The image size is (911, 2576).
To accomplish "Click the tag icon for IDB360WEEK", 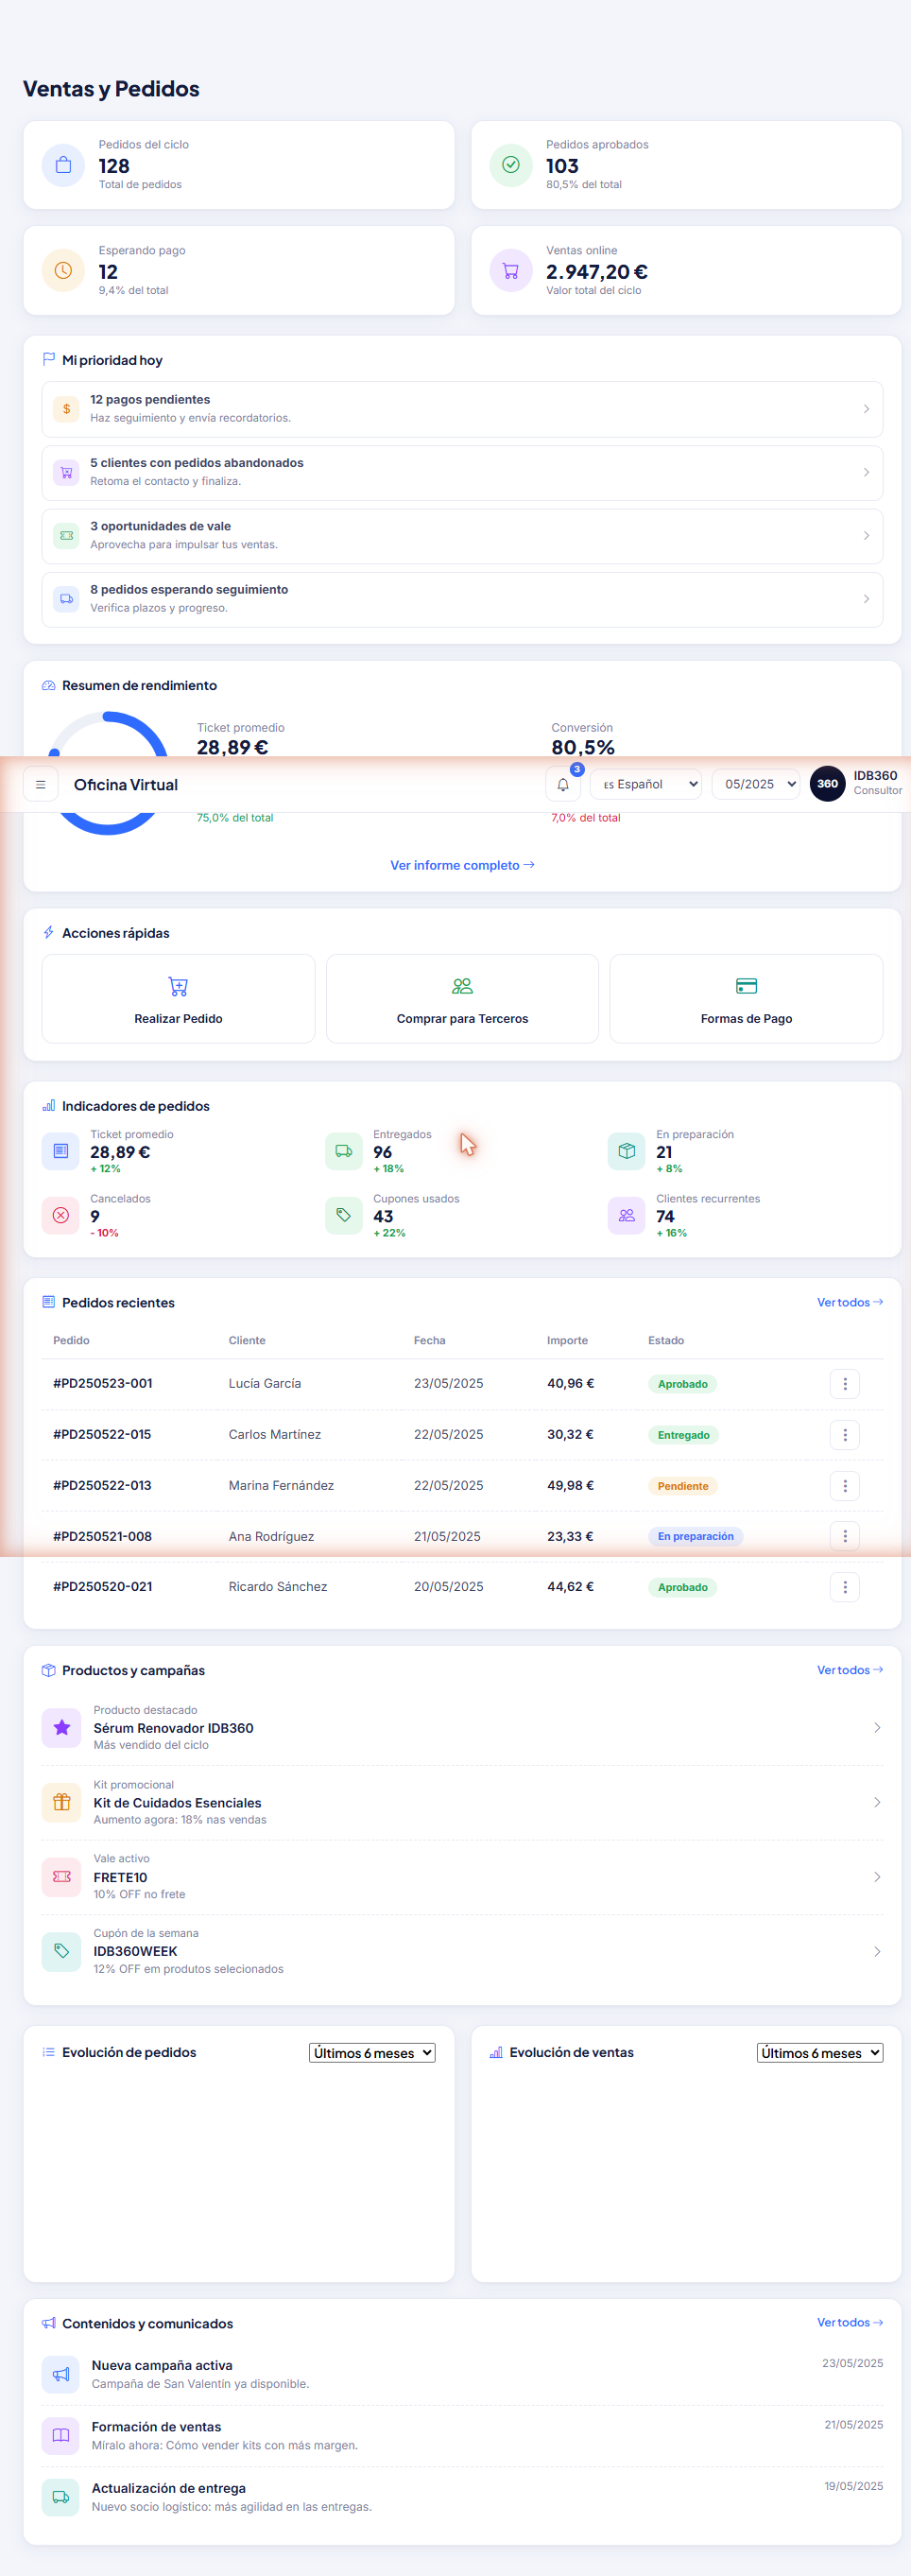I will pos(62,1952).
